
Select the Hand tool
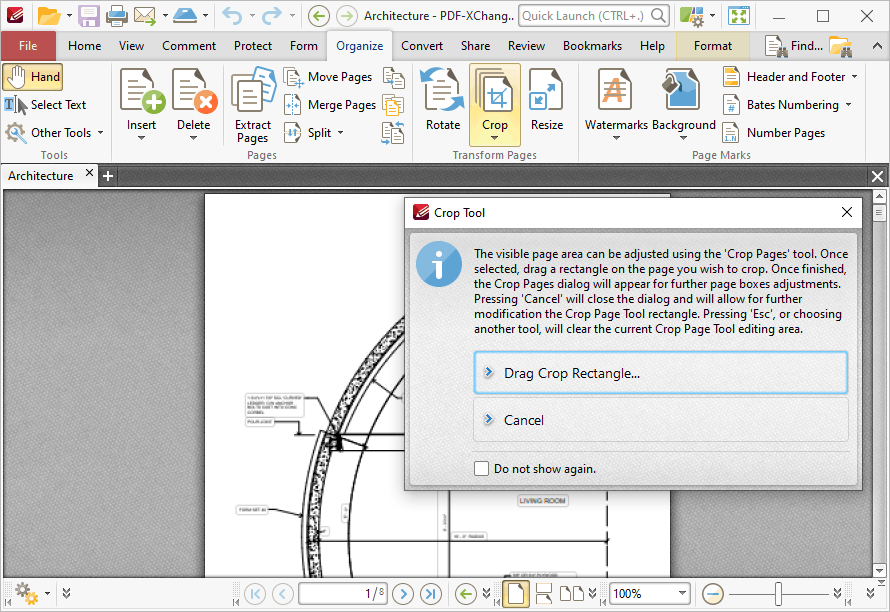point(33,77)
